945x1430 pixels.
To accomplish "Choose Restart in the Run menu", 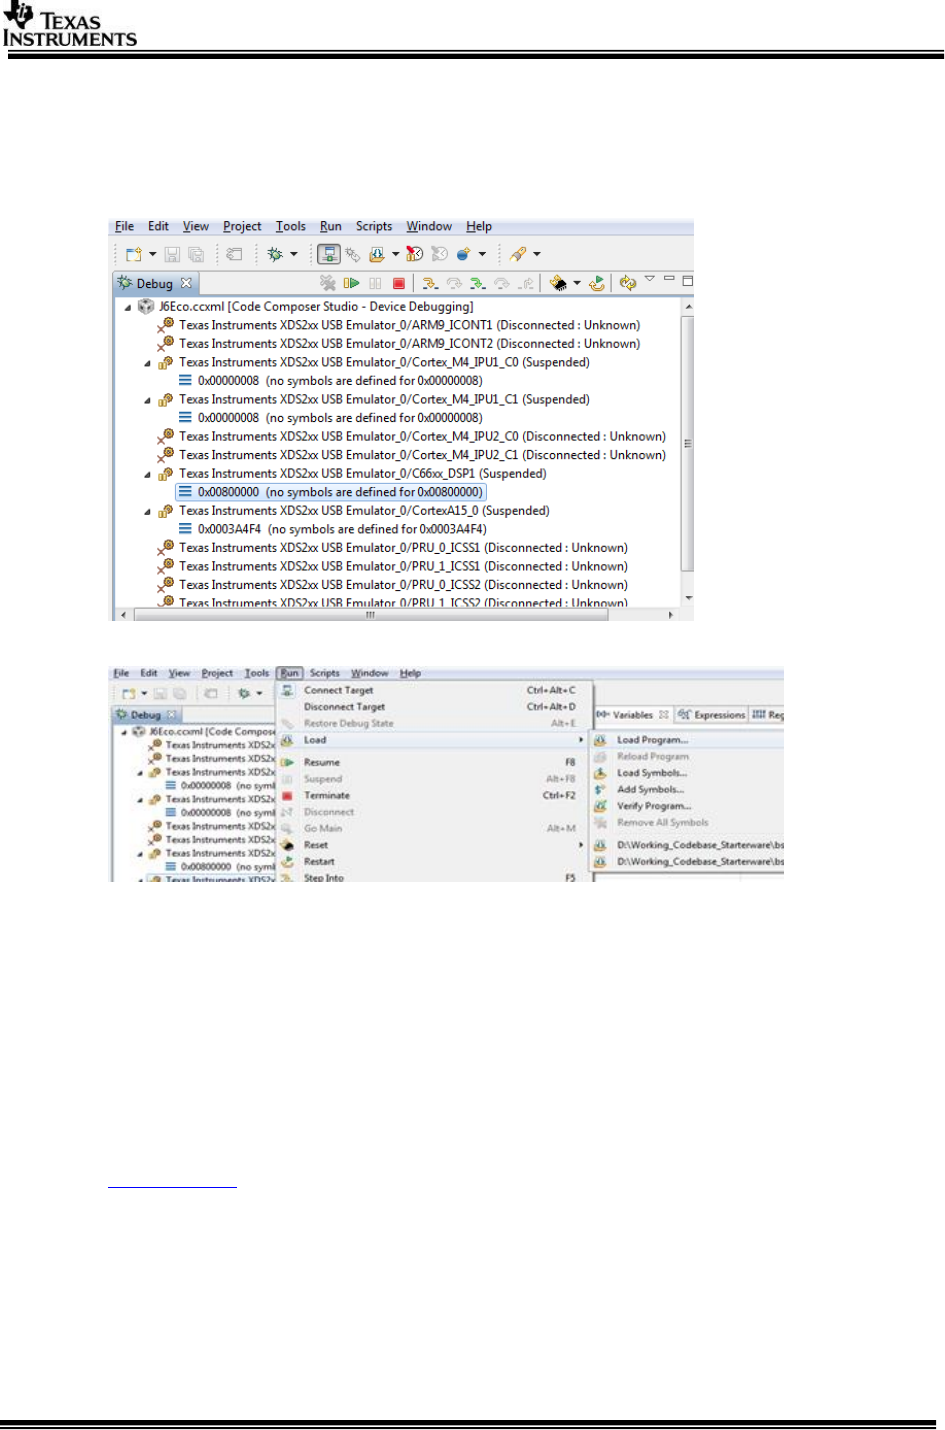I will coord(319,862).
